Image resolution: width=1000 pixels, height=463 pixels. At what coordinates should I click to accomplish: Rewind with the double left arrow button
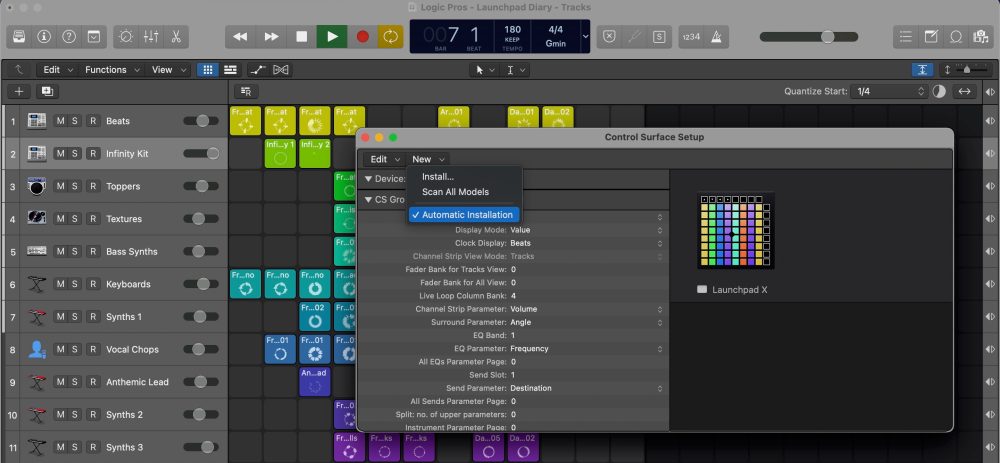click(240, 37)
